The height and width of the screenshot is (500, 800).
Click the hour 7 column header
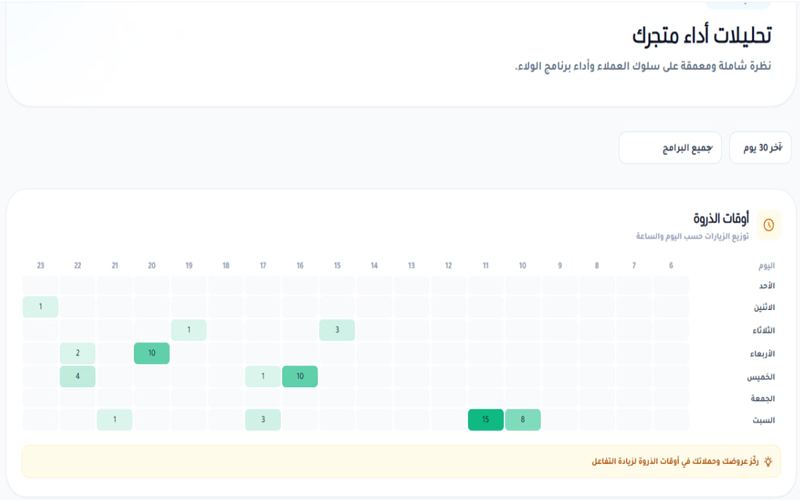(x=634, y=265)
